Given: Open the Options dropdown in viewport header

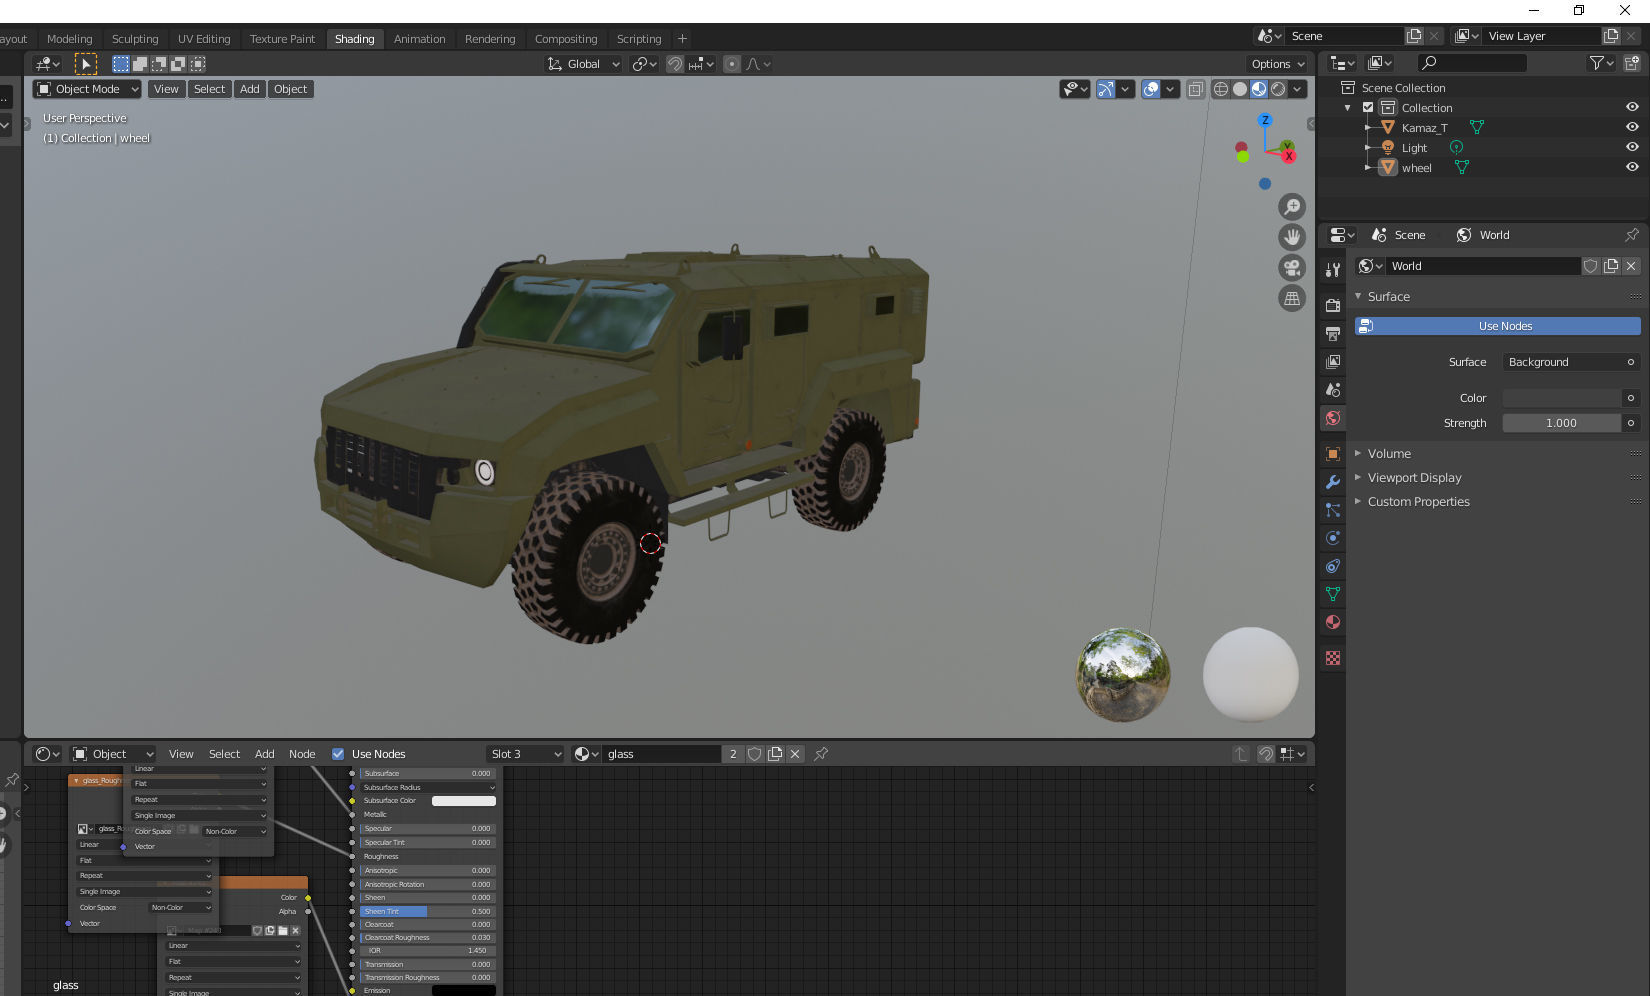Looking at the screenshot, I should (1278, 64).
